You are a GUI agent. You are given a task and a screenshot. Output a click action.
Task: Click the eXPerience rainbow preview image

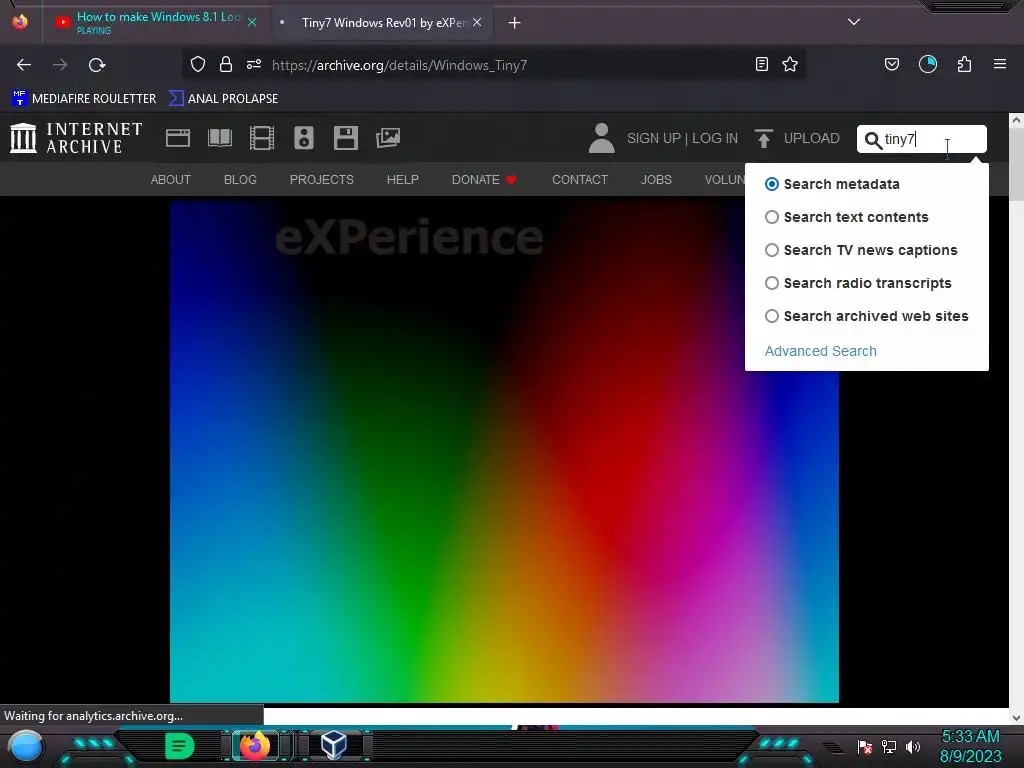click(x=504, y=451)
